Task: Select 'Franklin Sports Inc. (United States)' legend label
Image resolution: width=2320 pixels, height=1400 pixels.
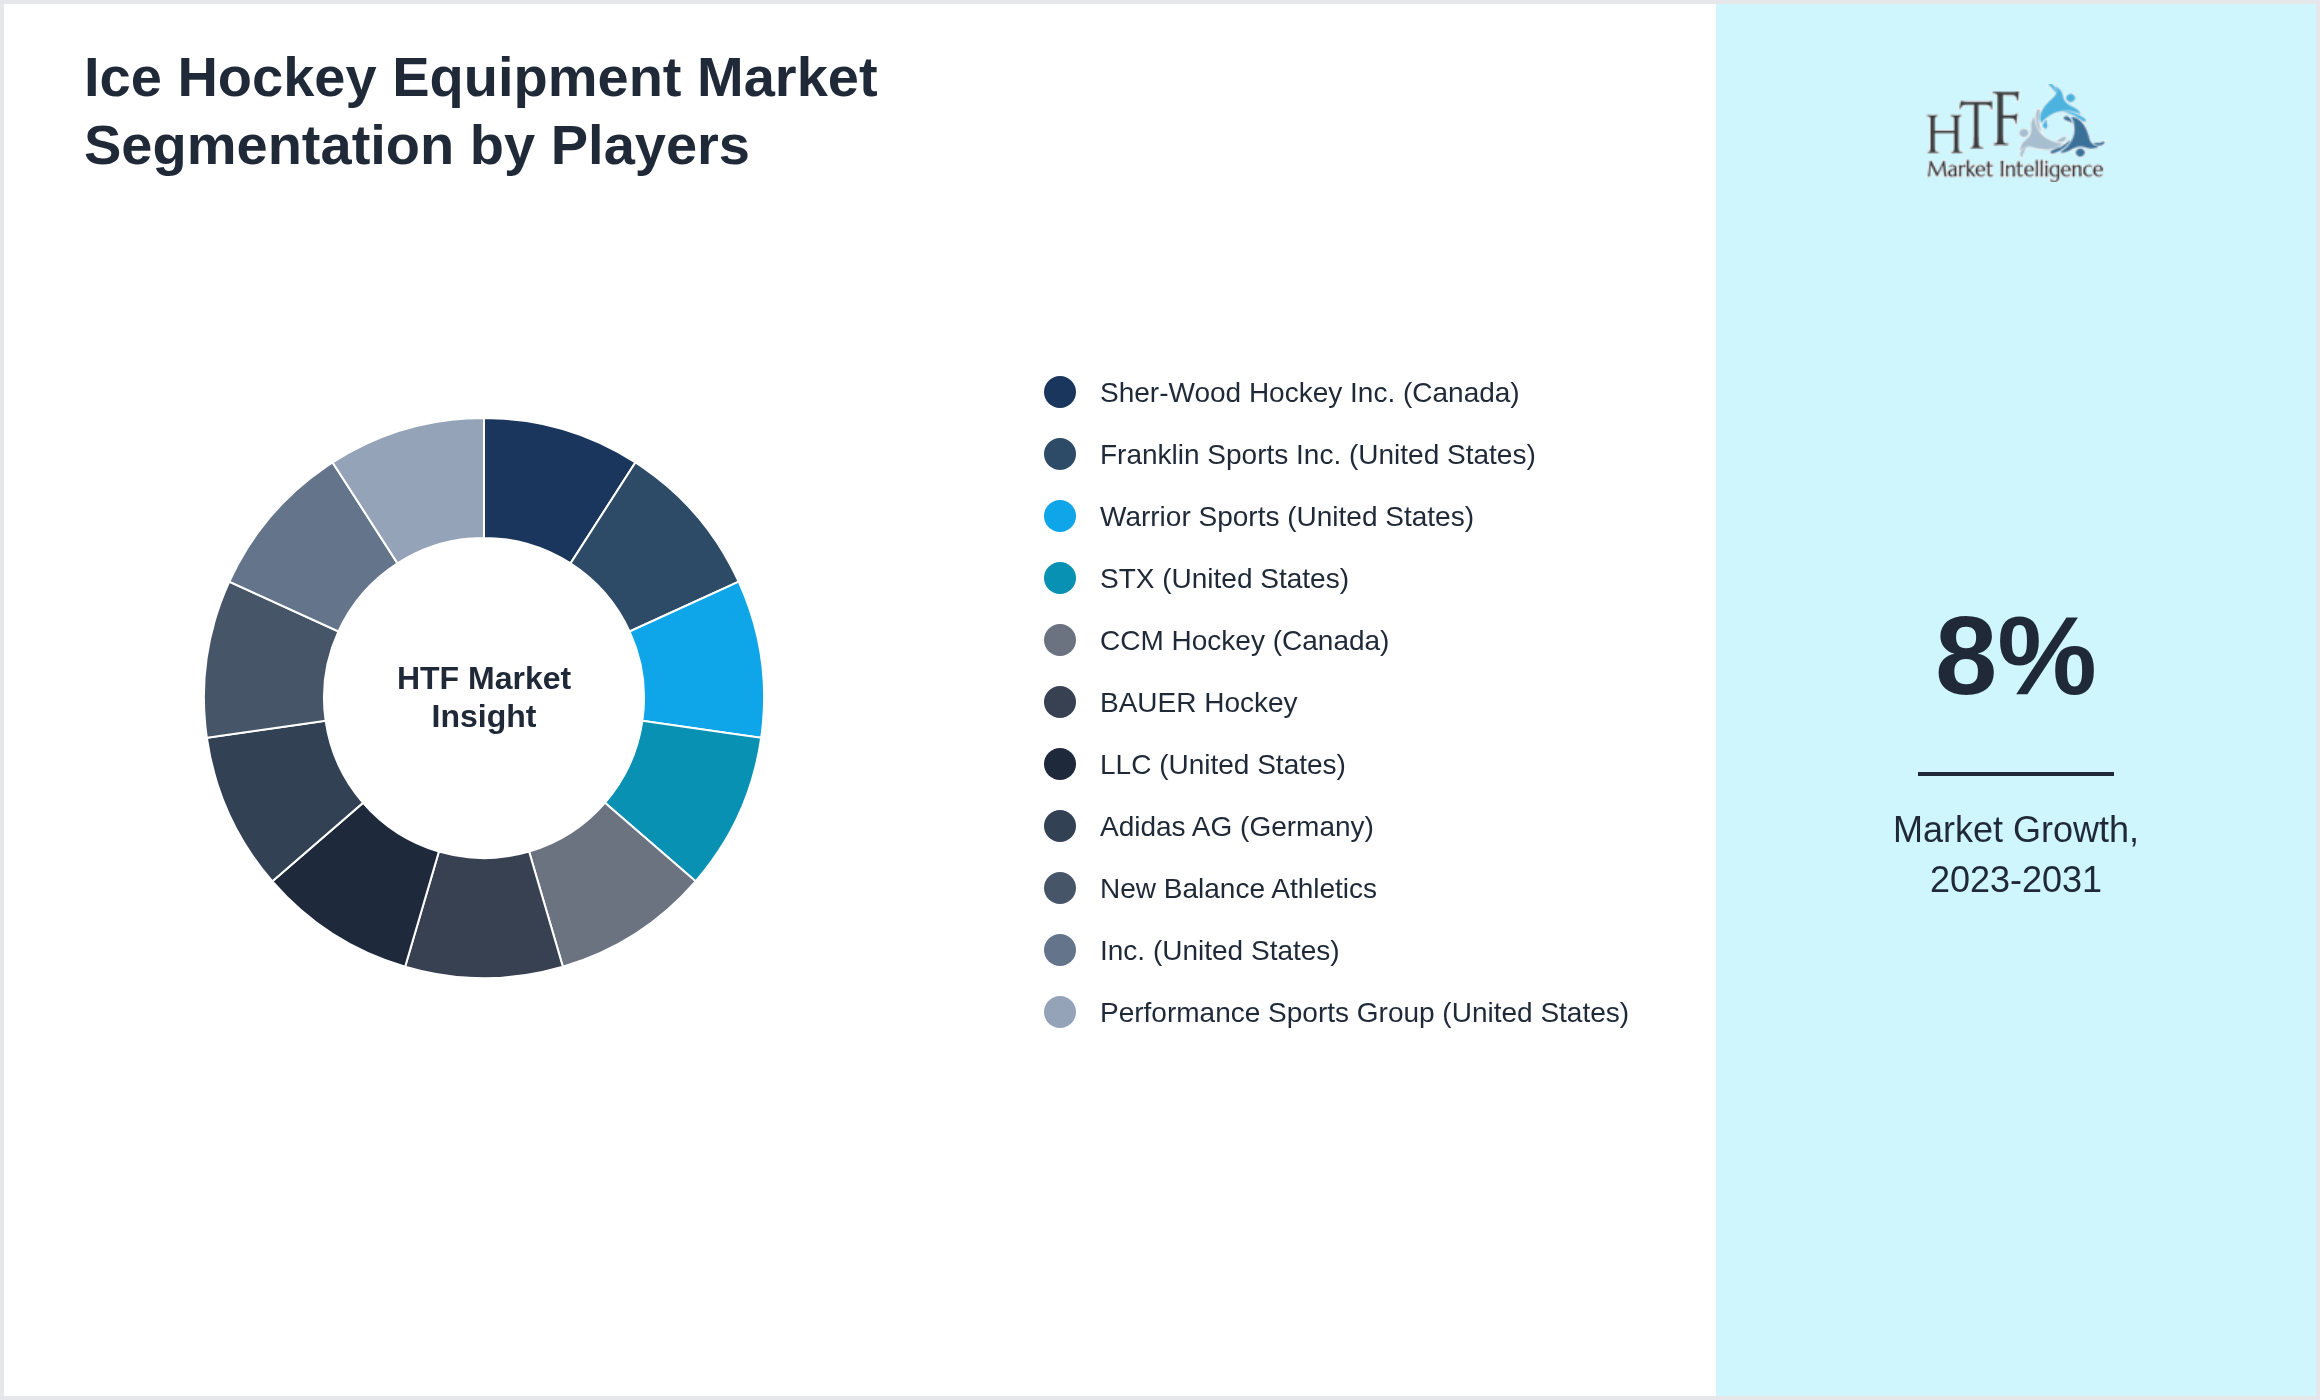Action: pyautogui.click(x=1317, y=455)
